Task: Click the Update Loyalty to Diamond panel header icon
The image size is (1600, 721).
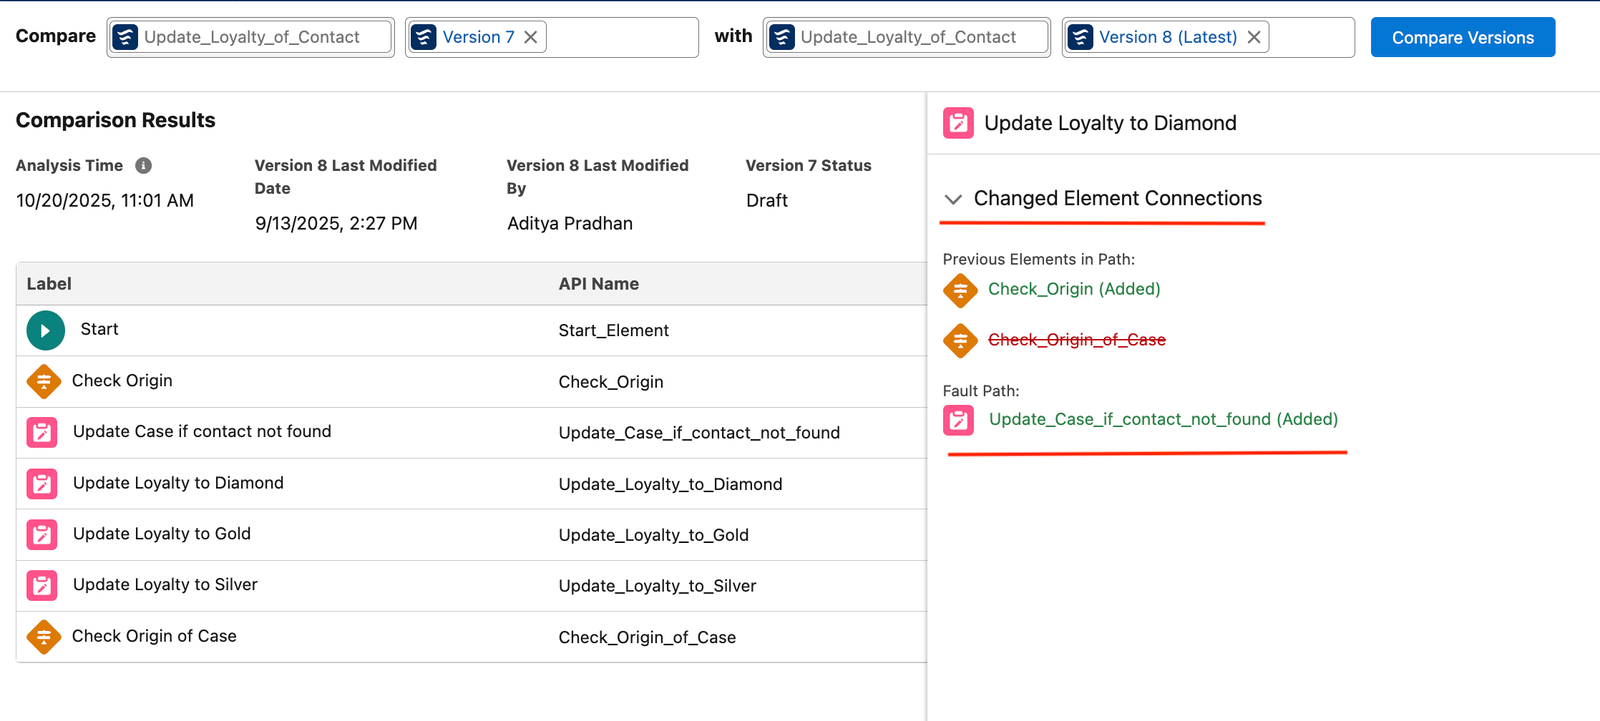Action: coord(958,123)
